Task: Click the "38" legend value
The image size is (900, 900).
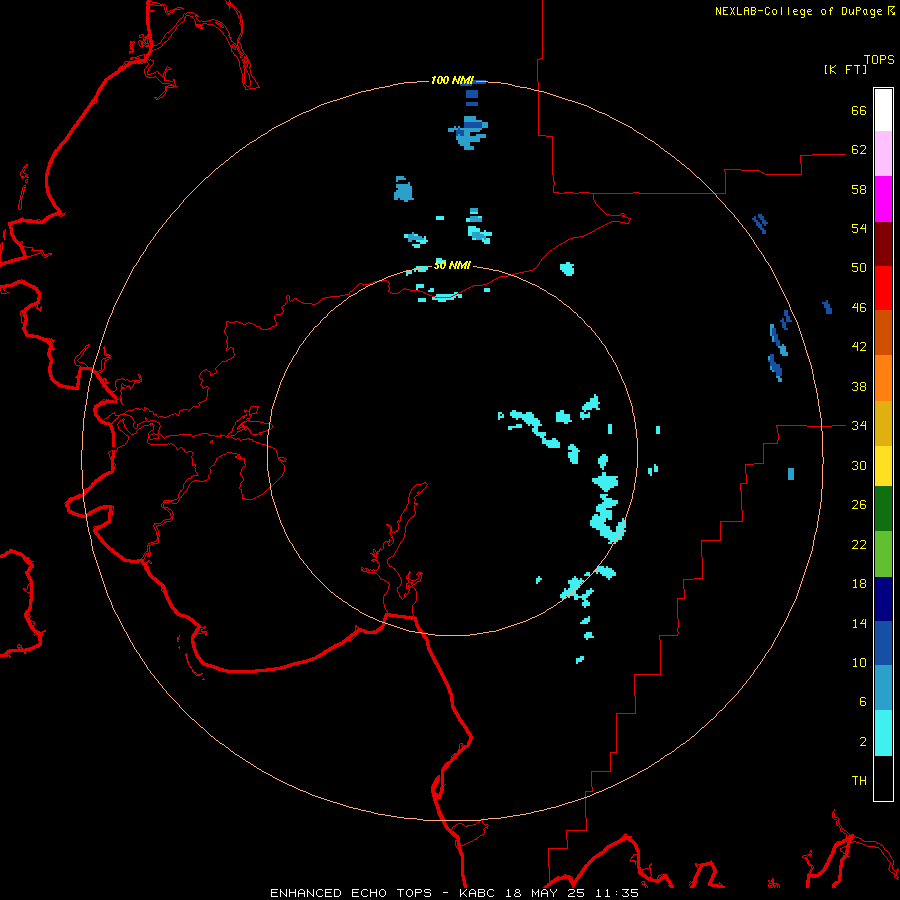Action: pos(859,387)
